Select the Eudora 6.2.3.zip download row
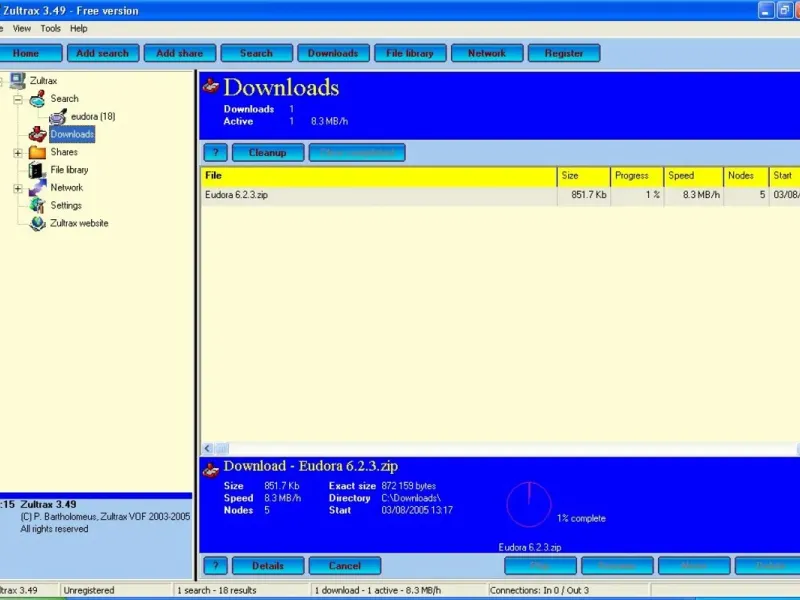 [x=236, y=196]
